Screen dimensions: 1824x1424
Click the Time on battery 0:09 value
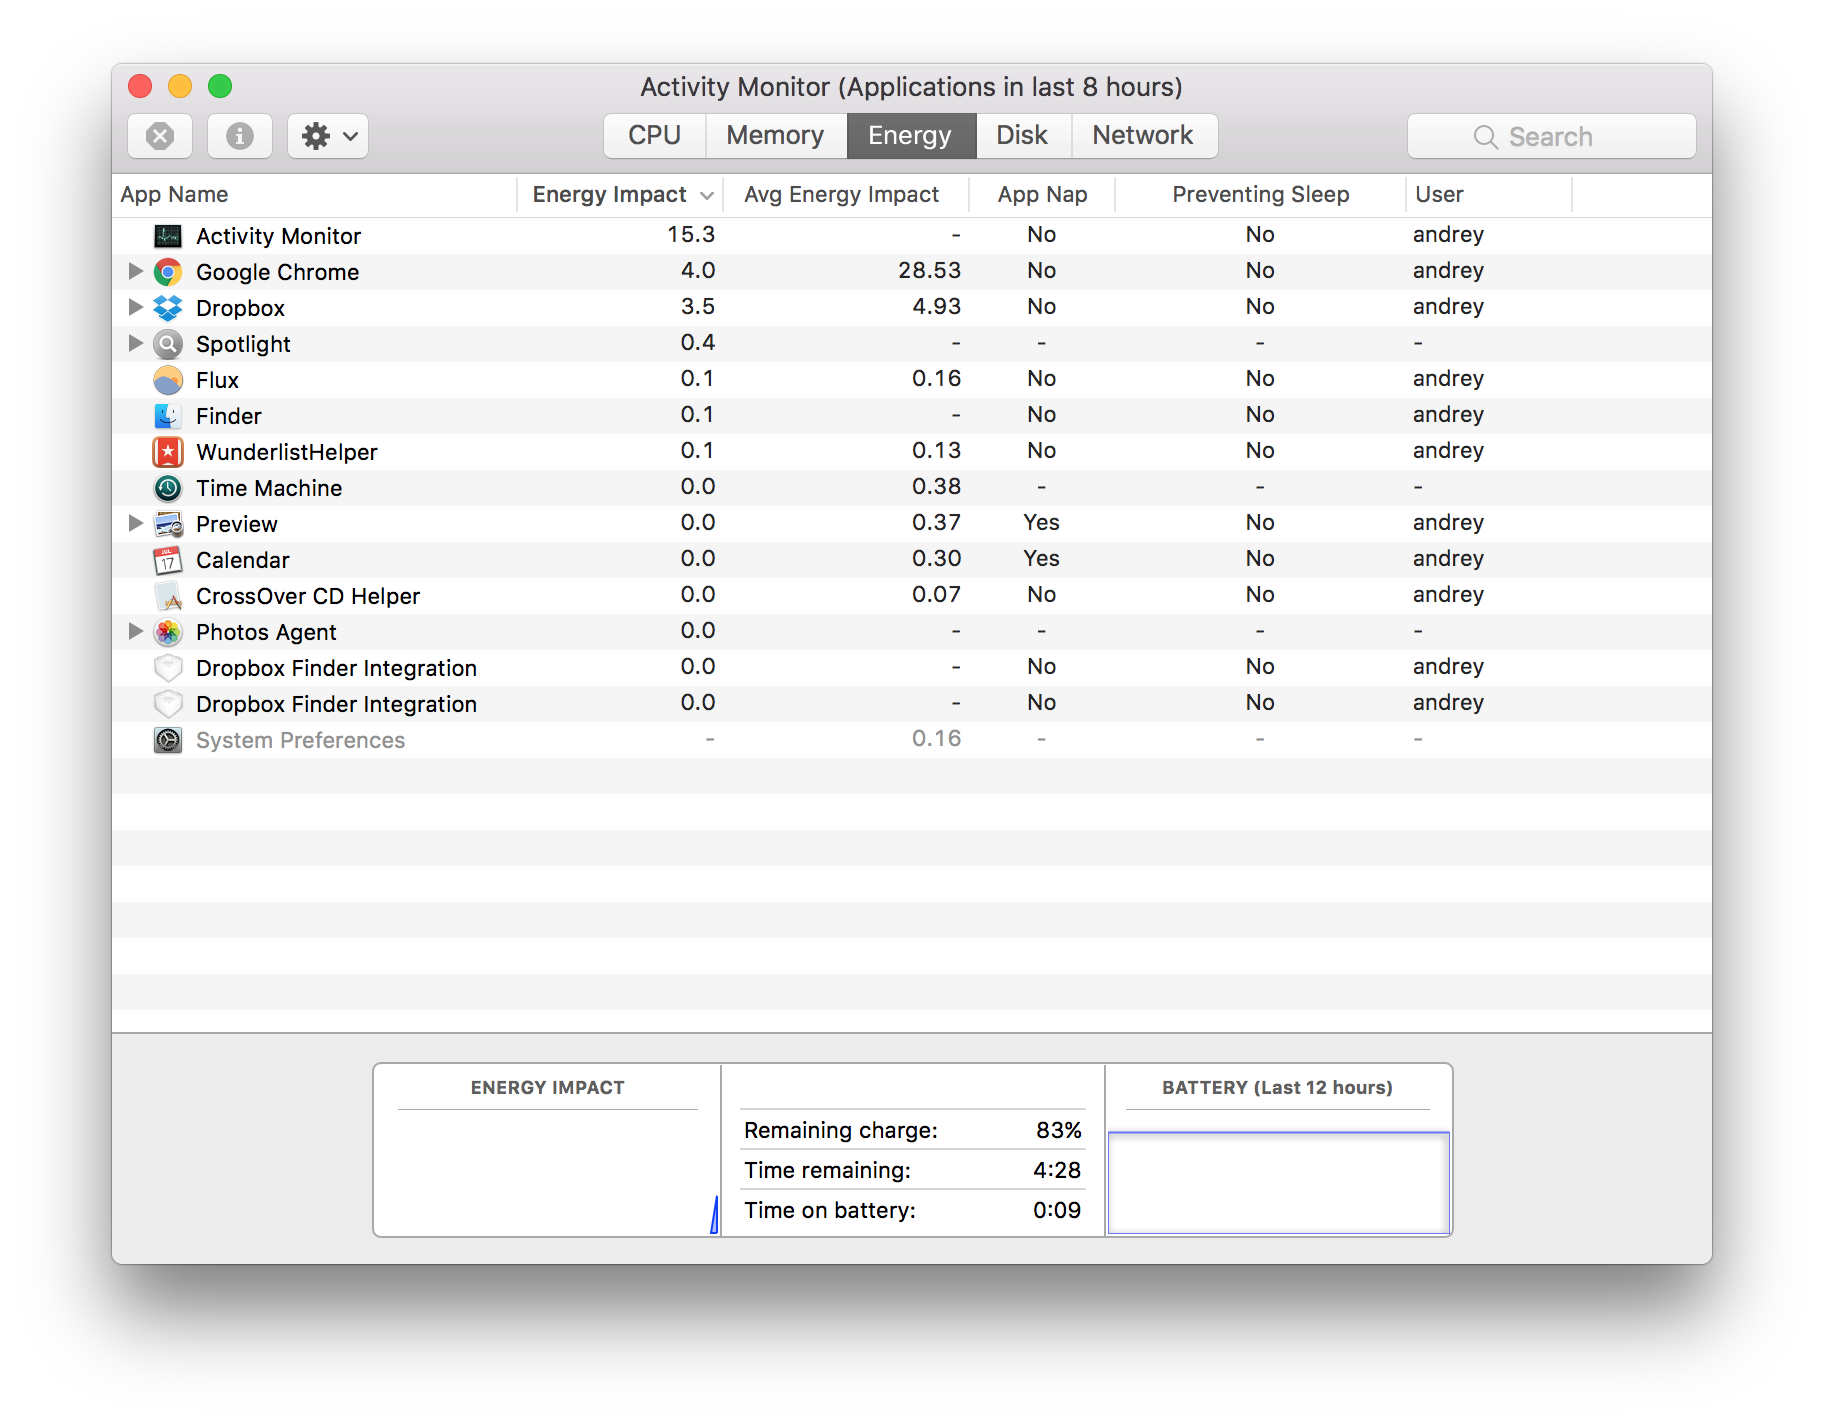[x=1057, y=1210]
